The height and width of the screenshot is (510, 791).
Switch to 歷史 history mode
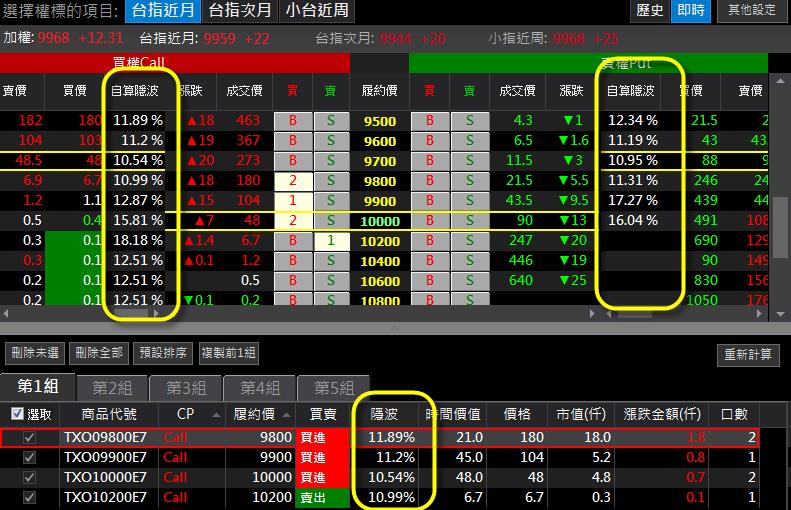tap(650, 10)
